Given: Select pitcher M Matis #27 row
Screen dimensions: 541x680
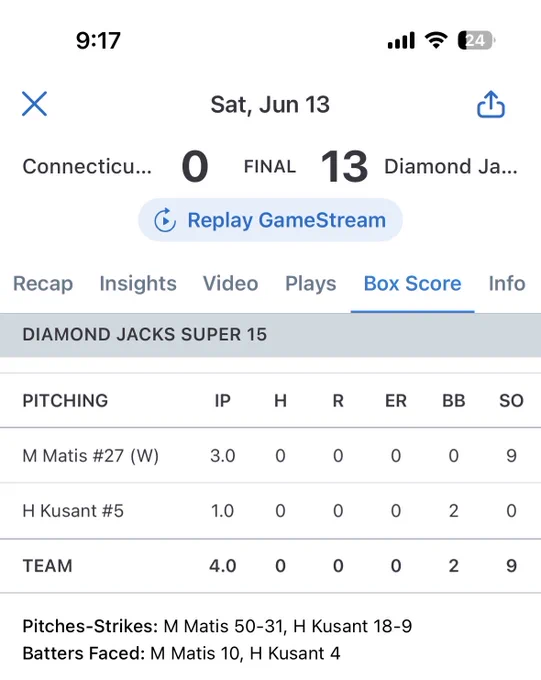Looking at the screenshot, I should point(270,455).
